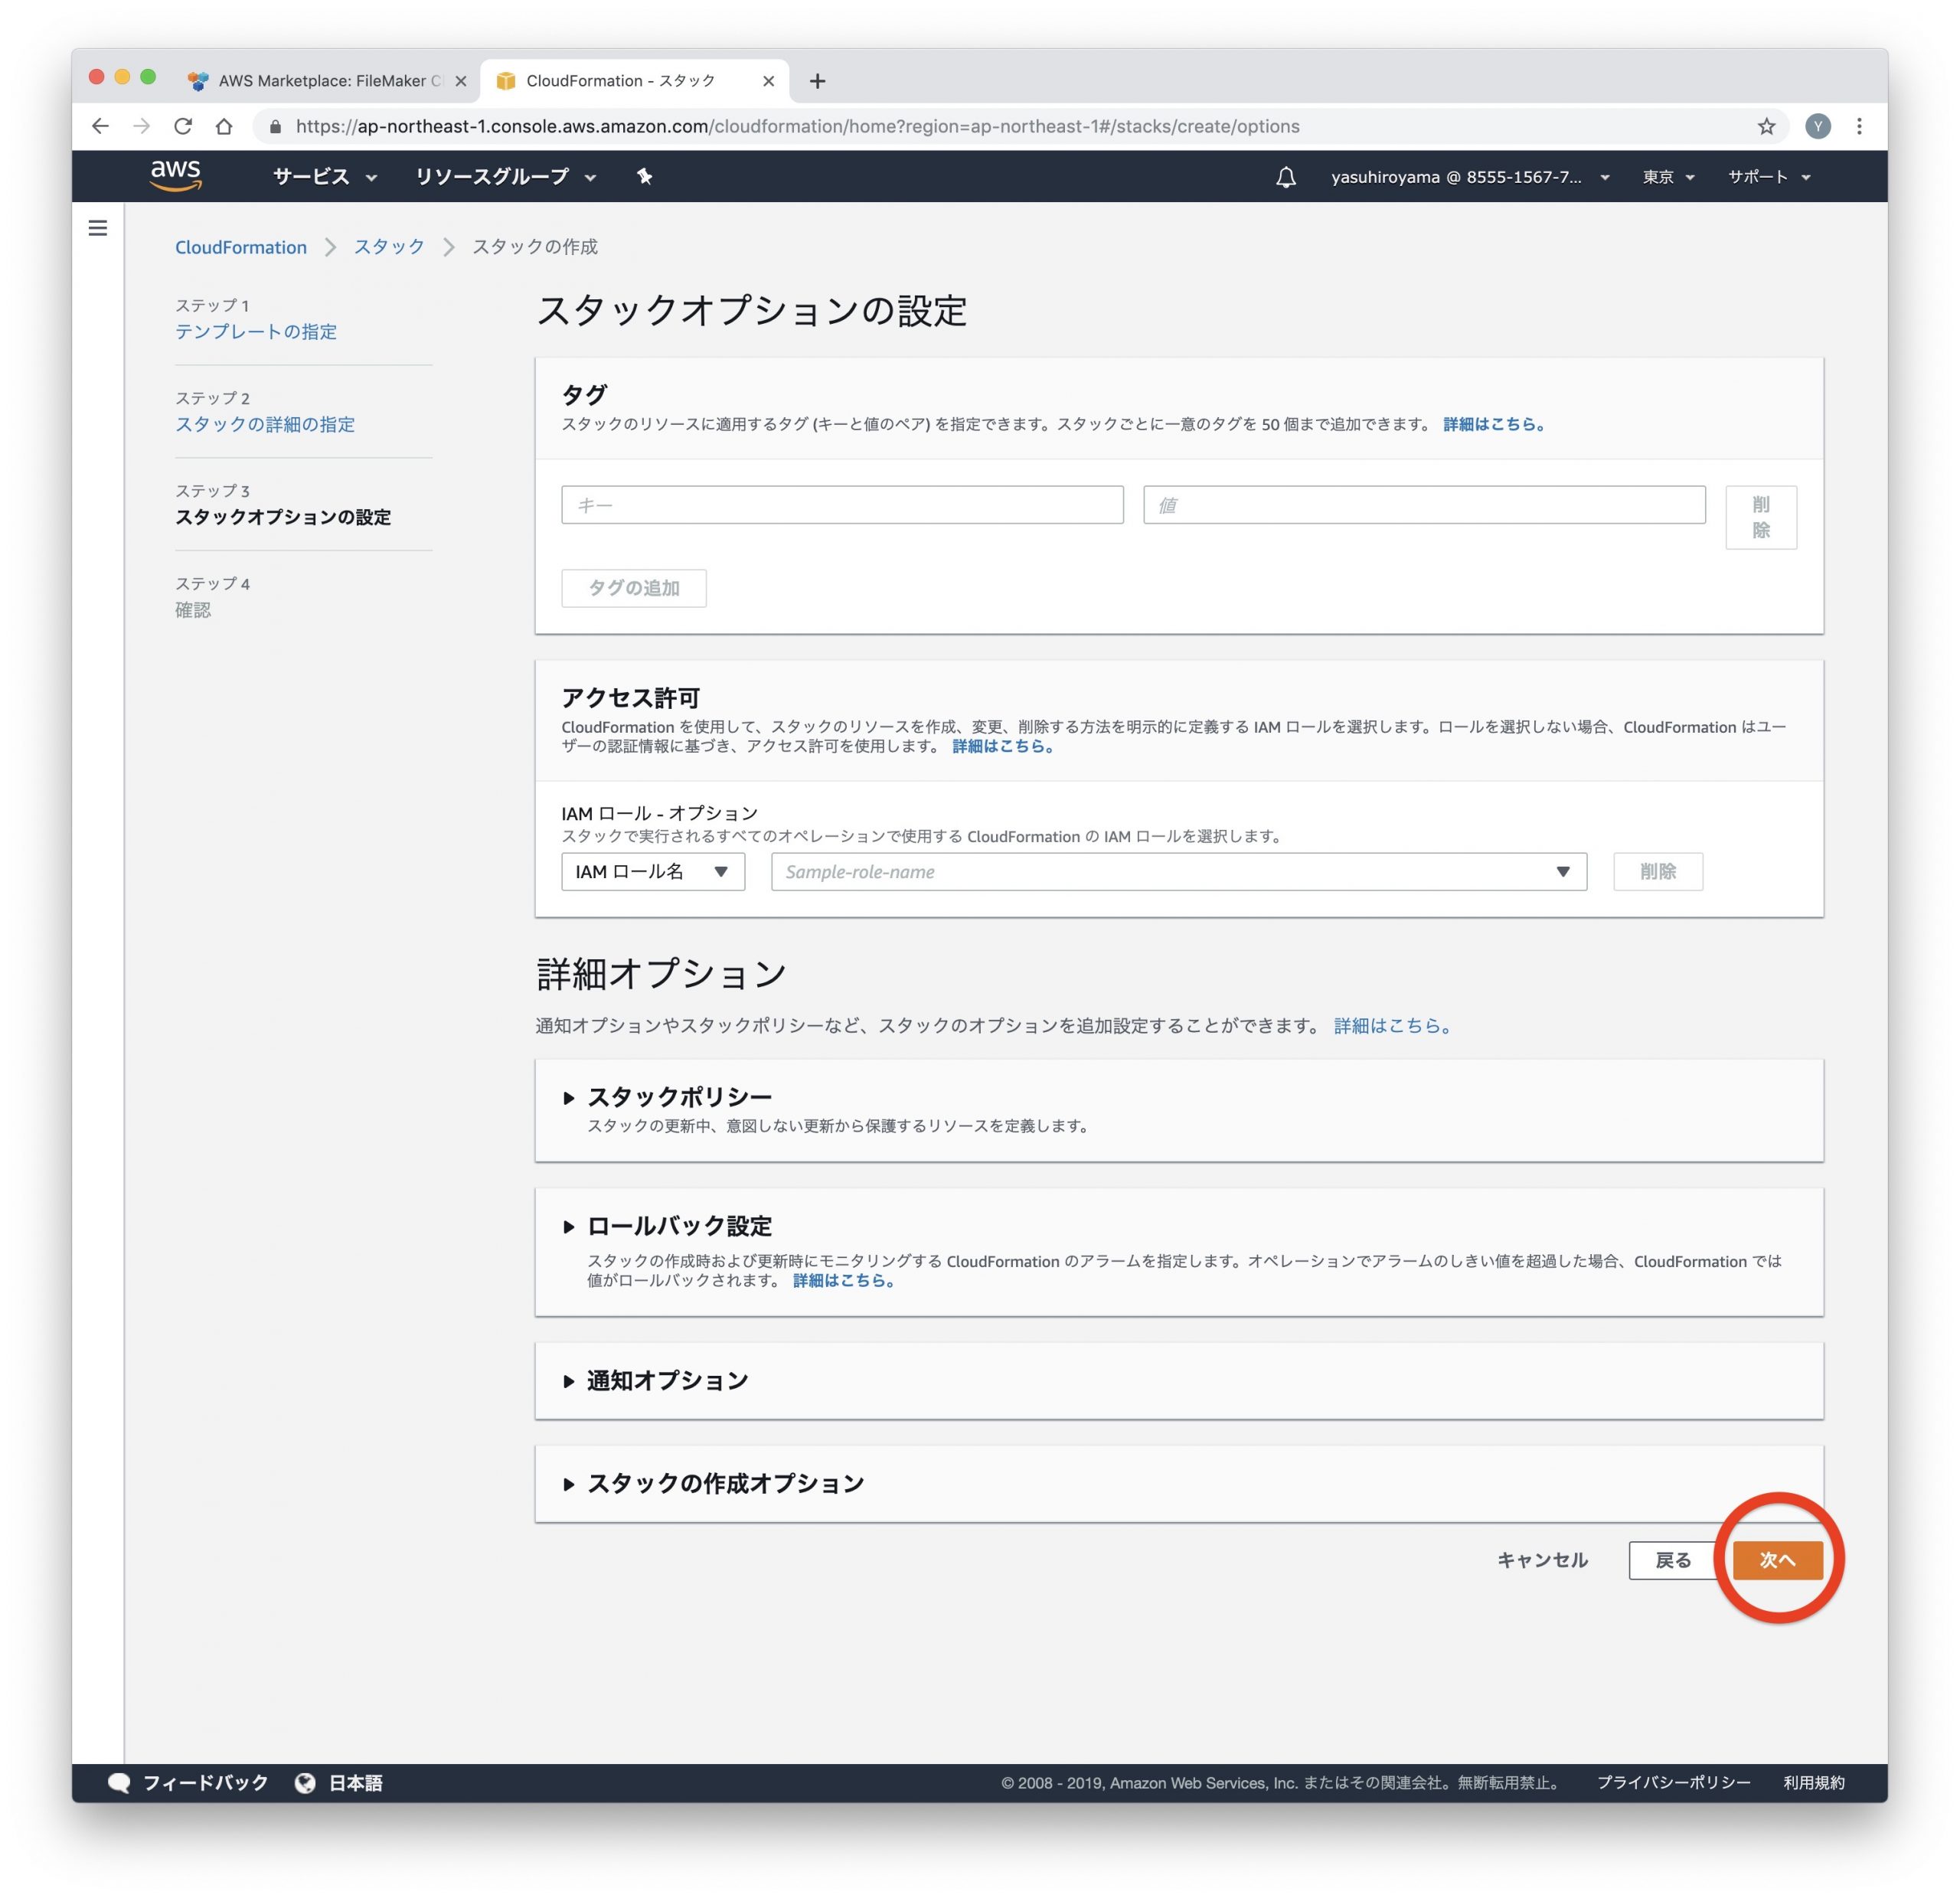Click the browser home icon
The width and height of the screenshot is (1960, 1898).
pos(224,126)
